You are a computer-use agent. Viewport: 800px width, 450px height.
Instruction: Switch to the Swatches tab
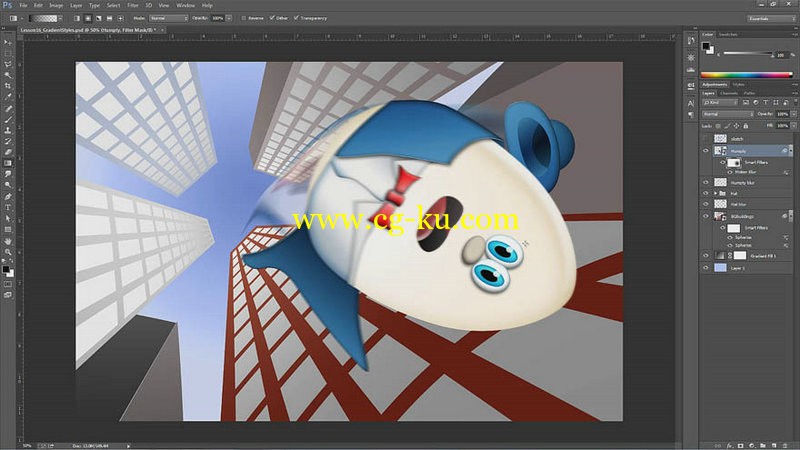pyautogui.click(x=728, y=35)
